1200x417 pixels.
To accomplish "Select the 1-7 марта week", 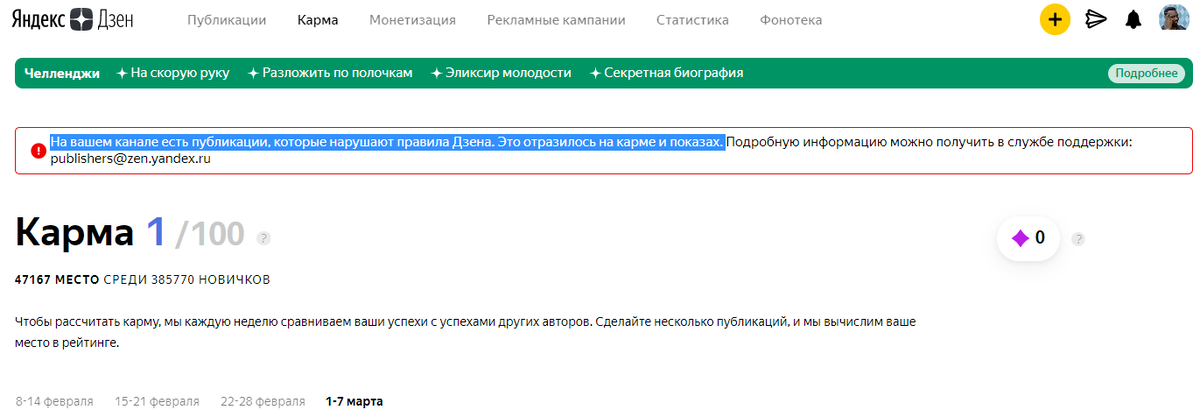I will click(354, 401).
